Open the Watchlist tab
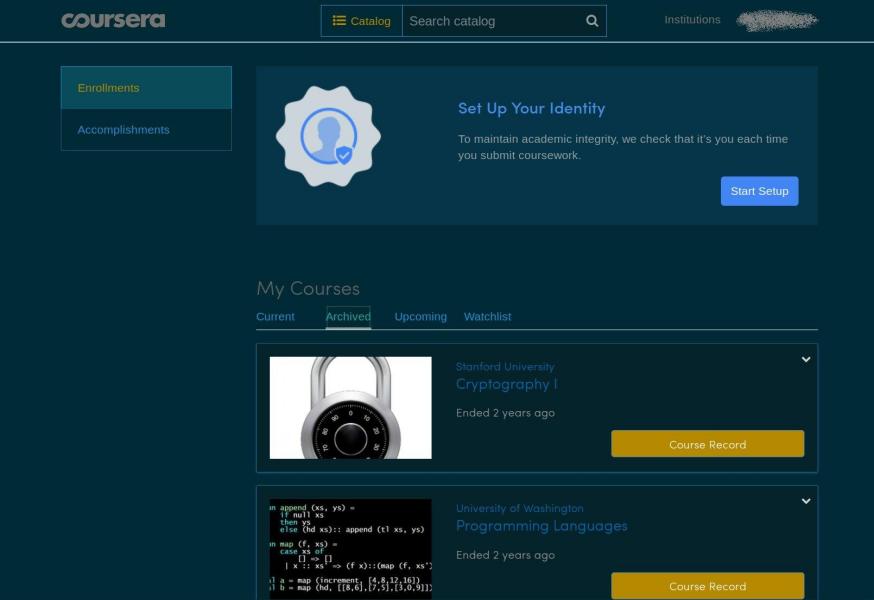Image resolution: width=874 pixels, height=600 pixels. (487, 316)
